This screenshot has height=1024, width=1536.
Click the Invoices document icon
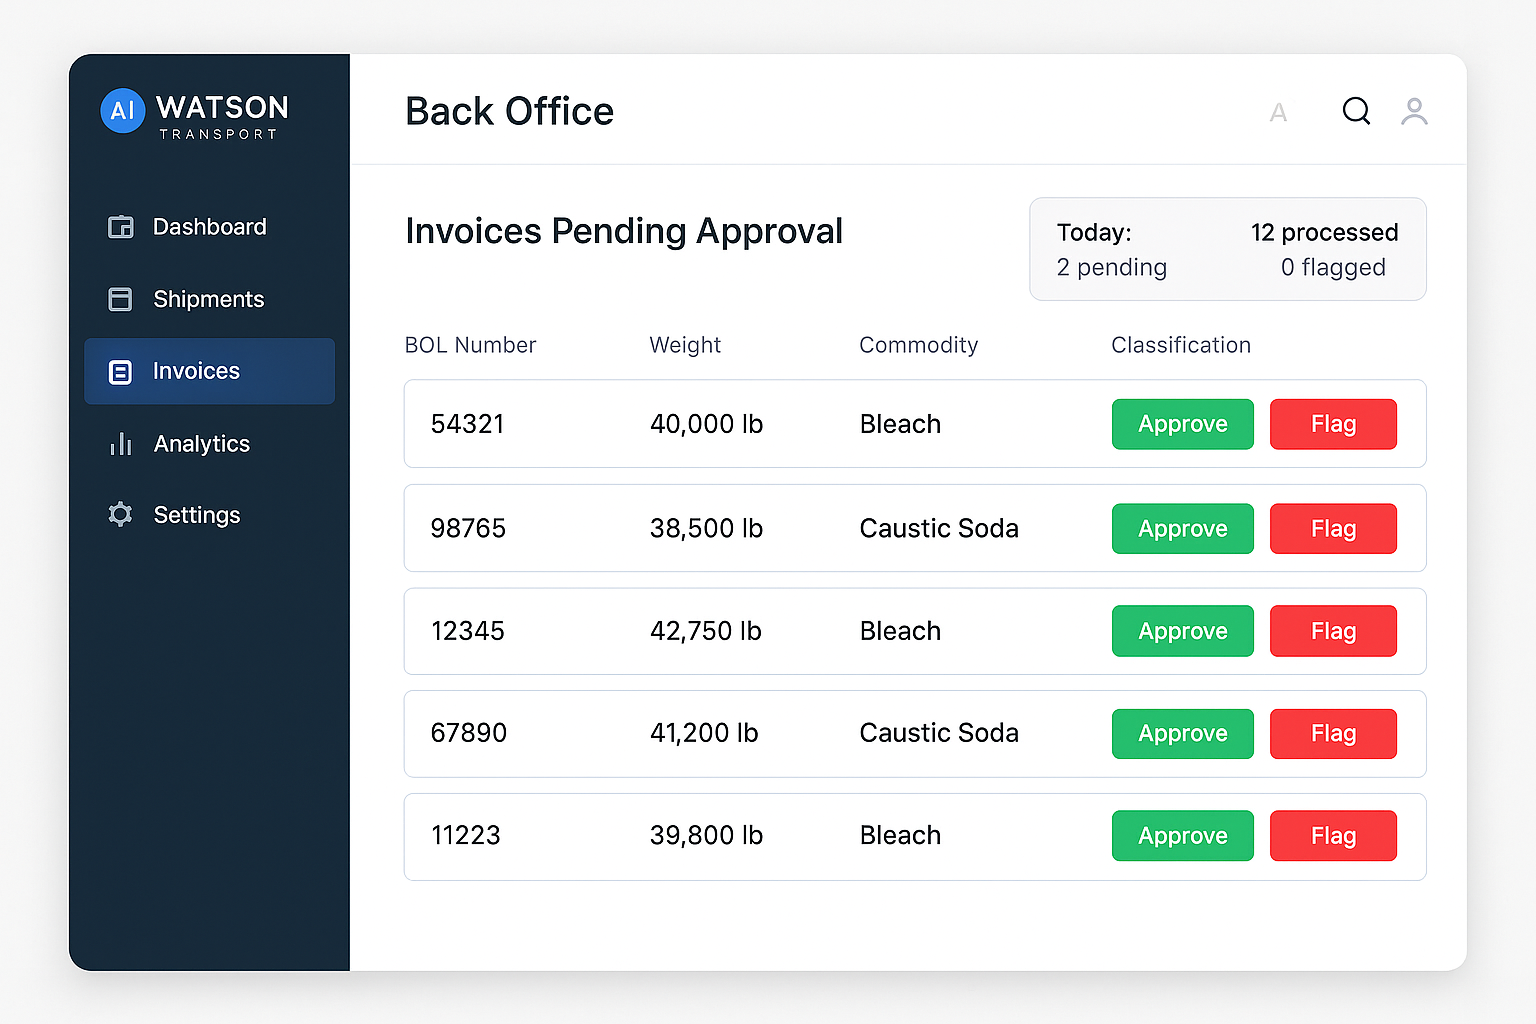[x=120, y=372]
